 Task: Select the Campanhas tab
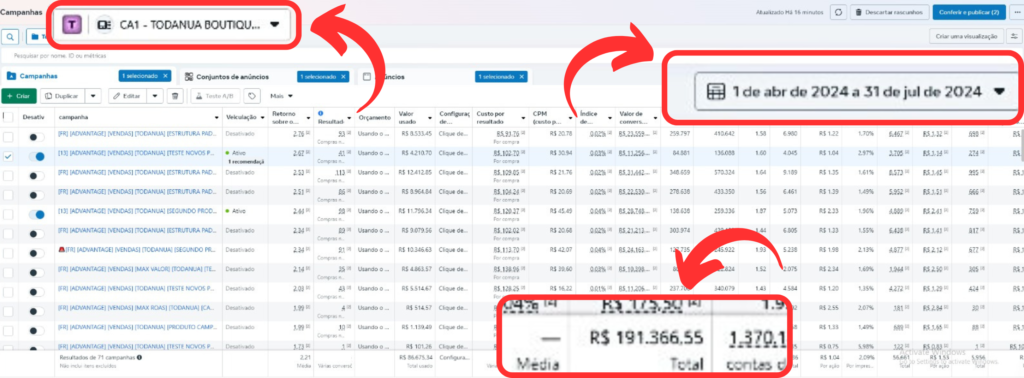[x=39, y=76]
